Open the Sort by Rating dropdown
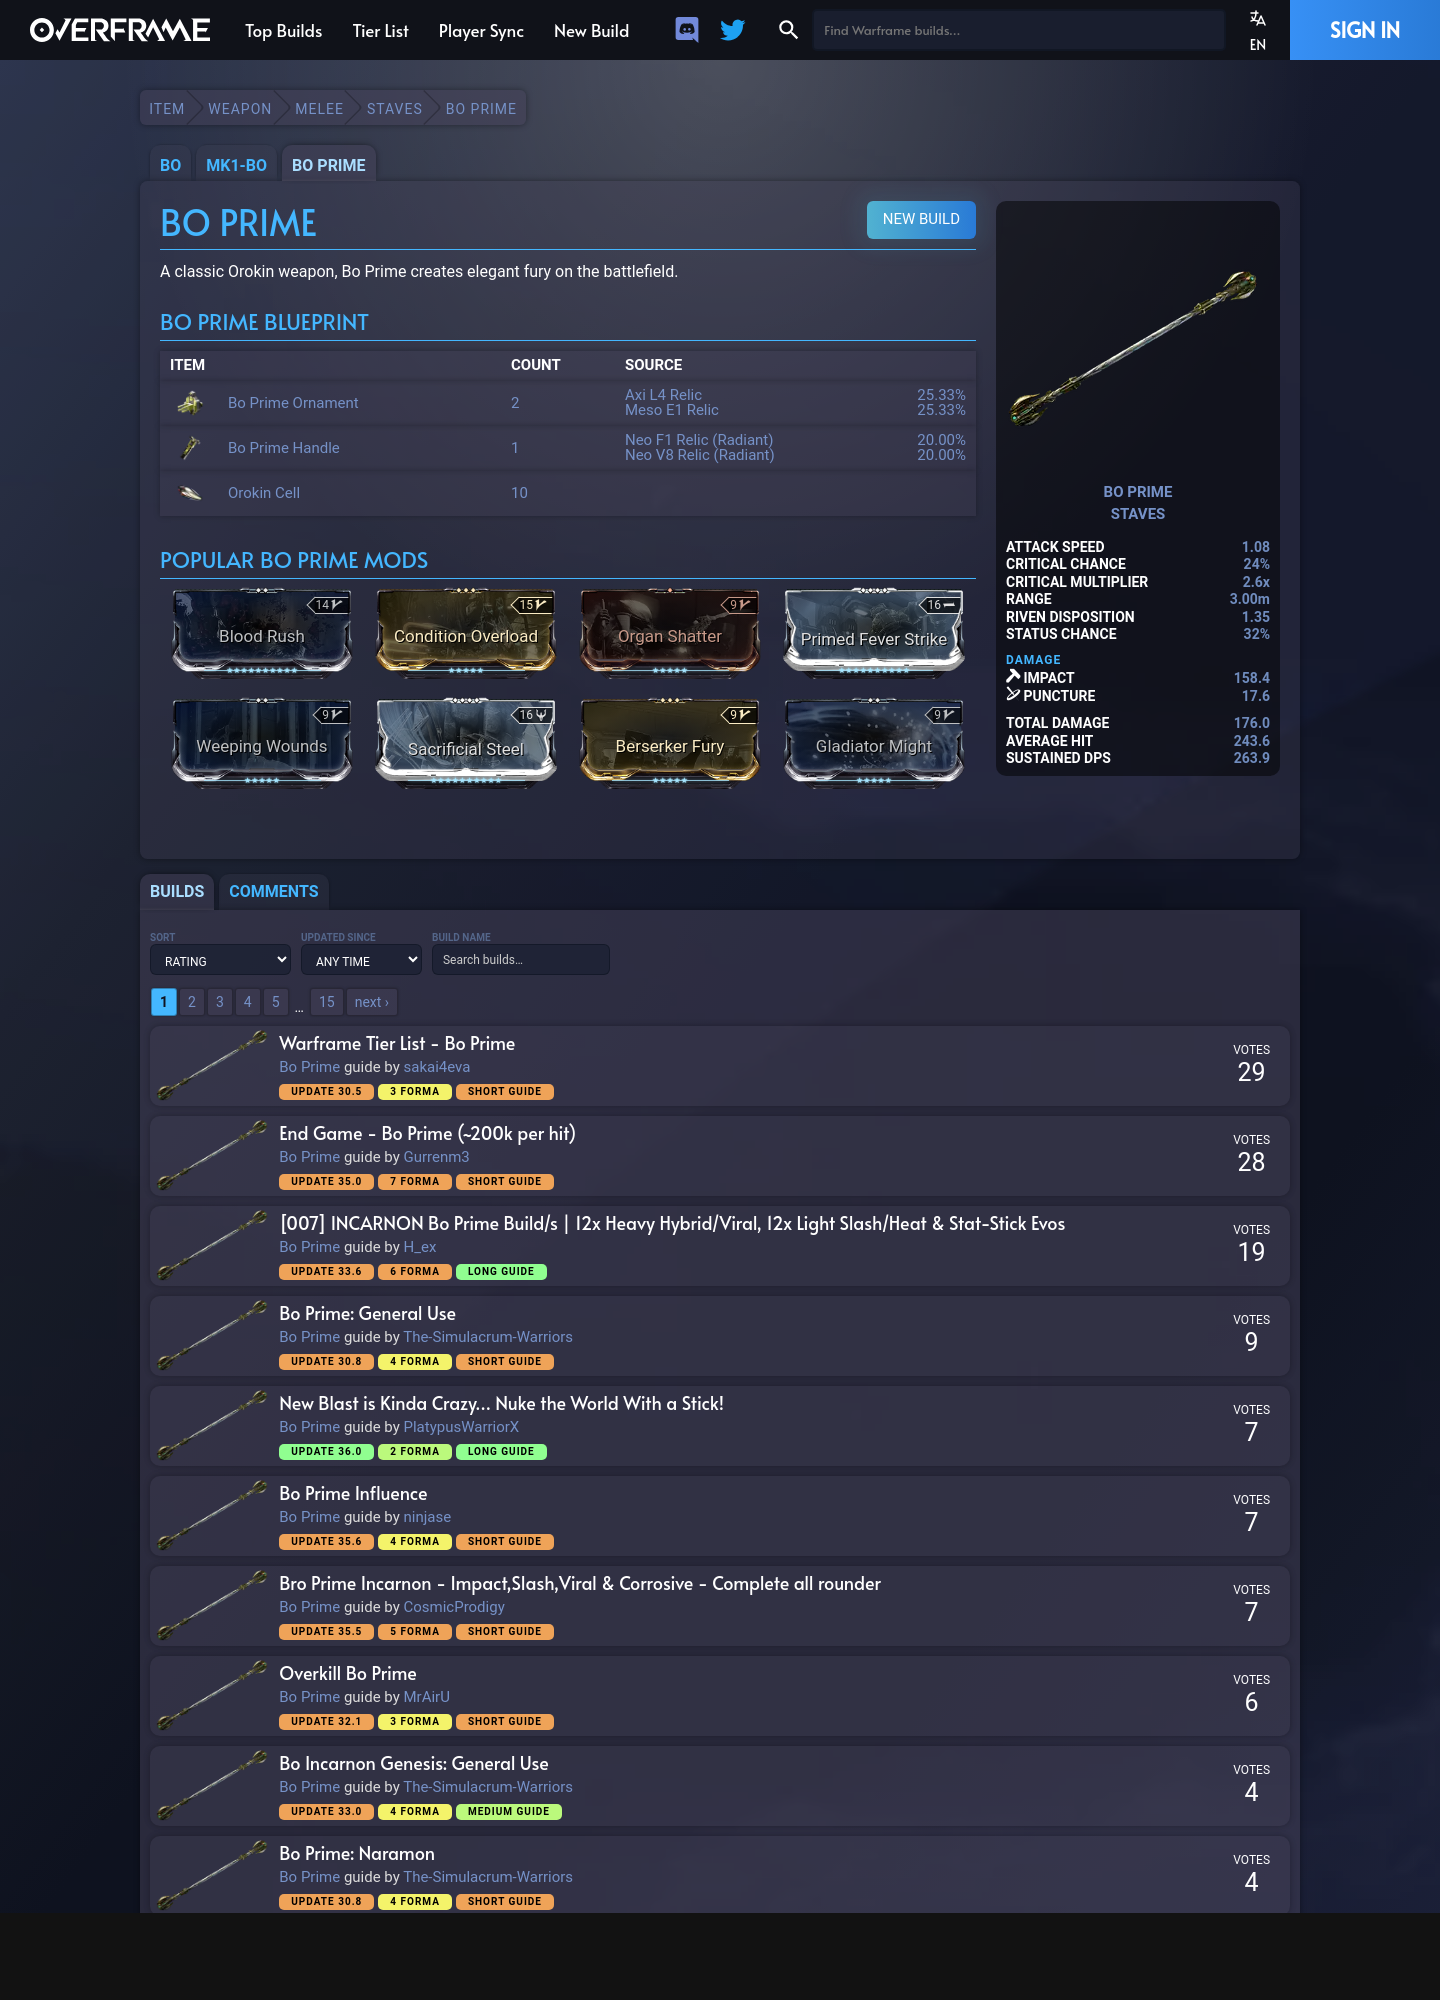The width and height of the screenshot is (1440, 2000). [220, 960]
